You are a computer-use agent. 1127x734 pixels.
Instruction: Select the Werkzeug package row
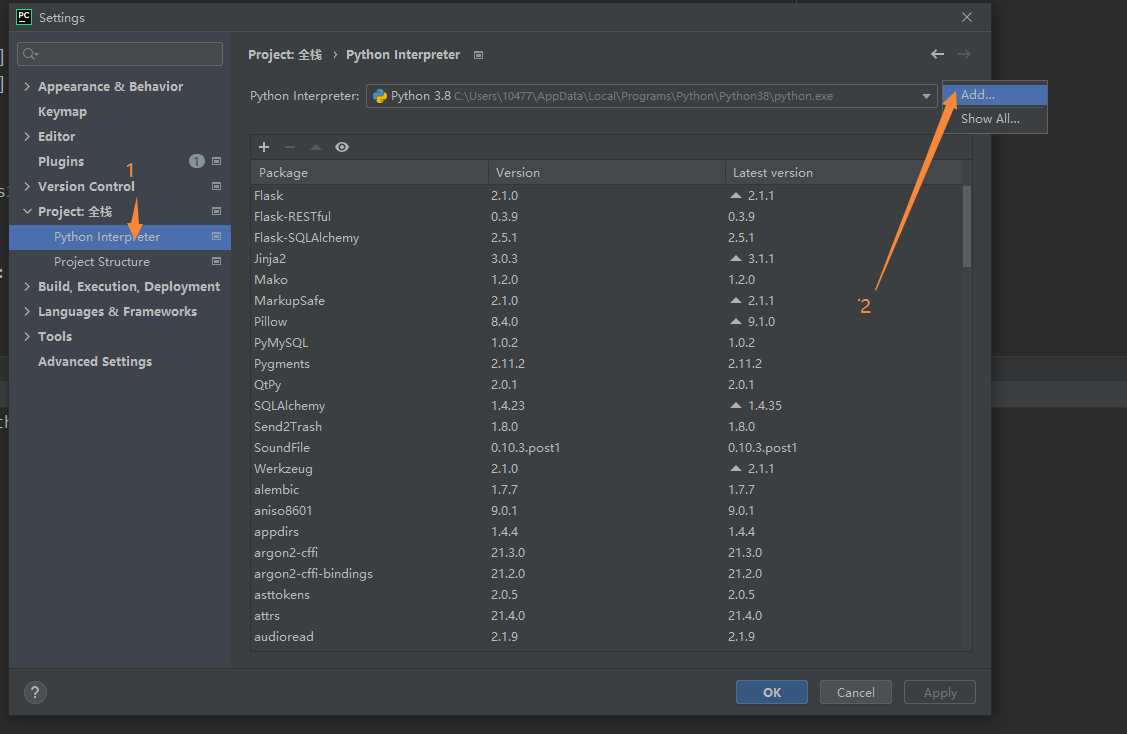(x=607, y=468)
